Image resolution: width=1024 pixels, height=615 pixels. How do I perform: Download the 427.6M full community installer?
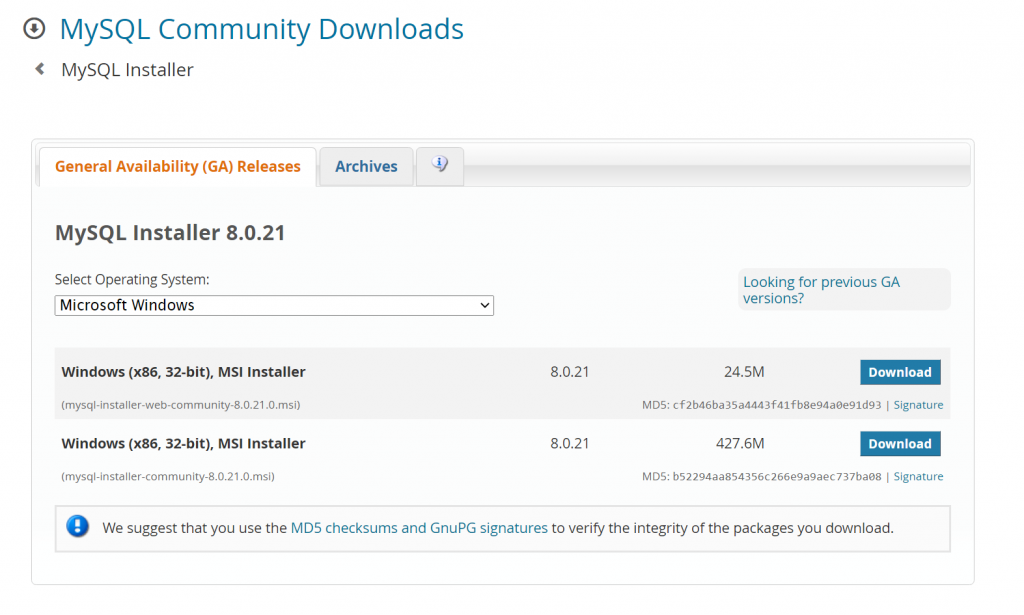pyautogui.click(x=900, y=444)
